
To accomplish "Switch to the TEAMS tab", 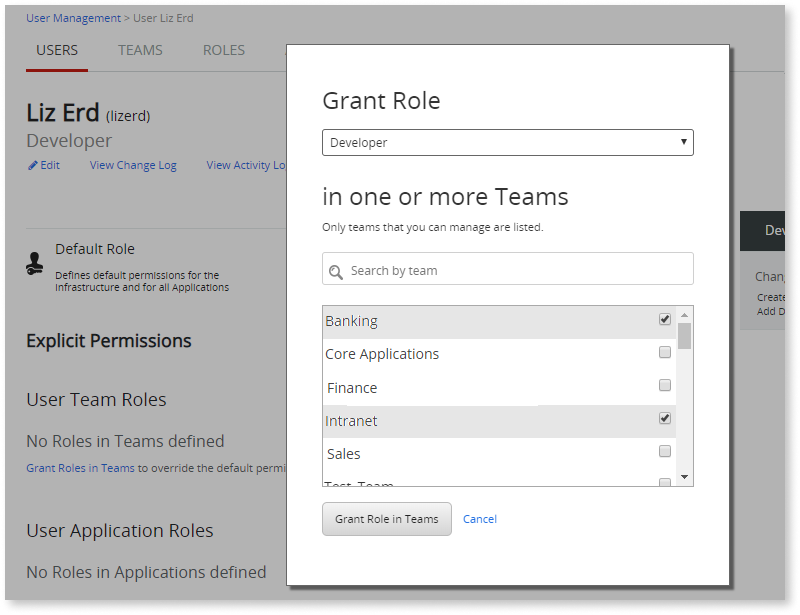I will pos(140,50).
